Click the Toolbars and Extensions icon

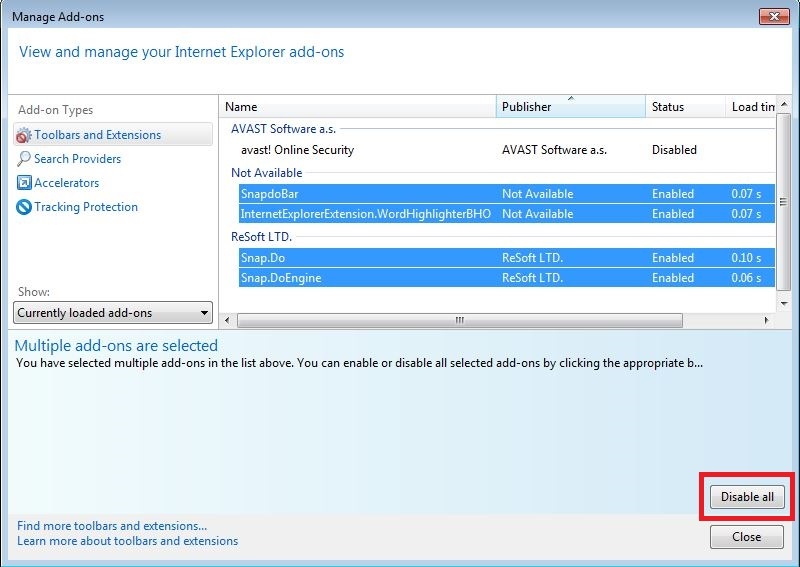pyautogui.click(x=24, y=135)
